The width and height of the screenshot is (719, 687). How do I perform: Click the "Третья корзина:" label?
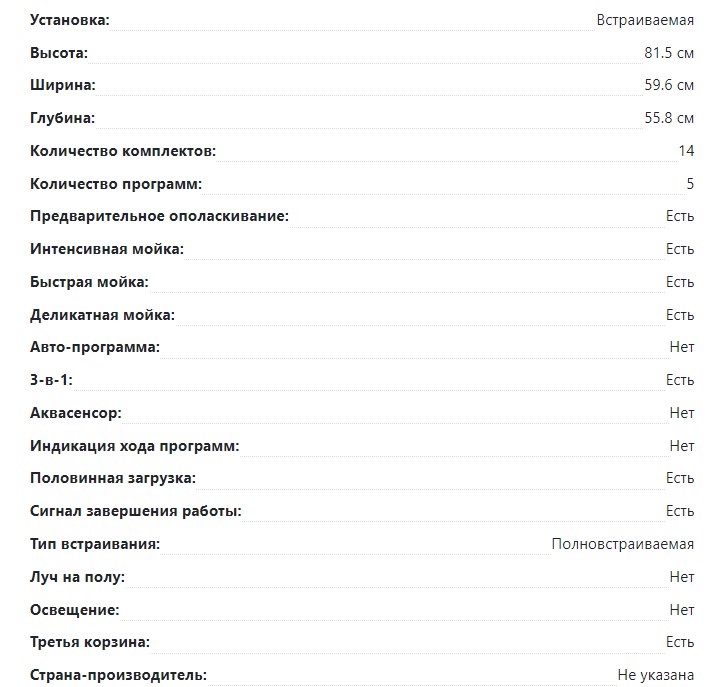(90, 642)
